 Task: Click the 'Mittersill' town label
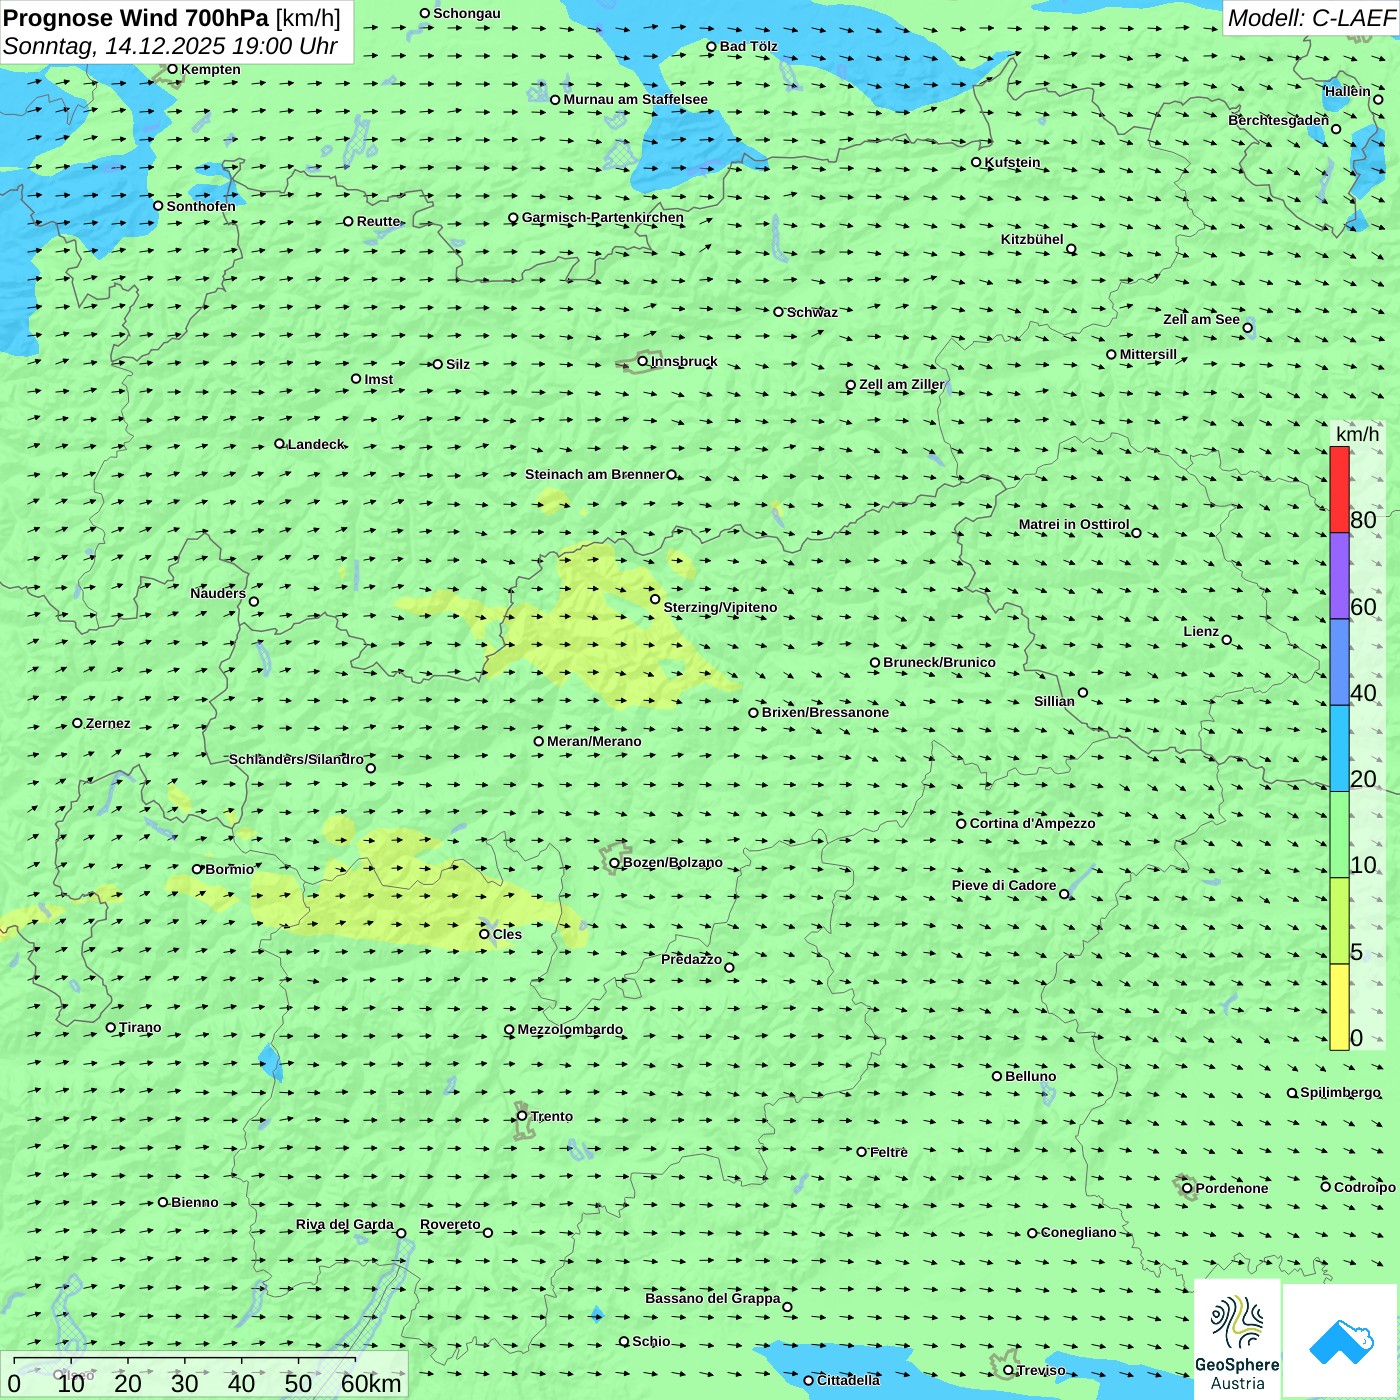[x=1148, y=354]
